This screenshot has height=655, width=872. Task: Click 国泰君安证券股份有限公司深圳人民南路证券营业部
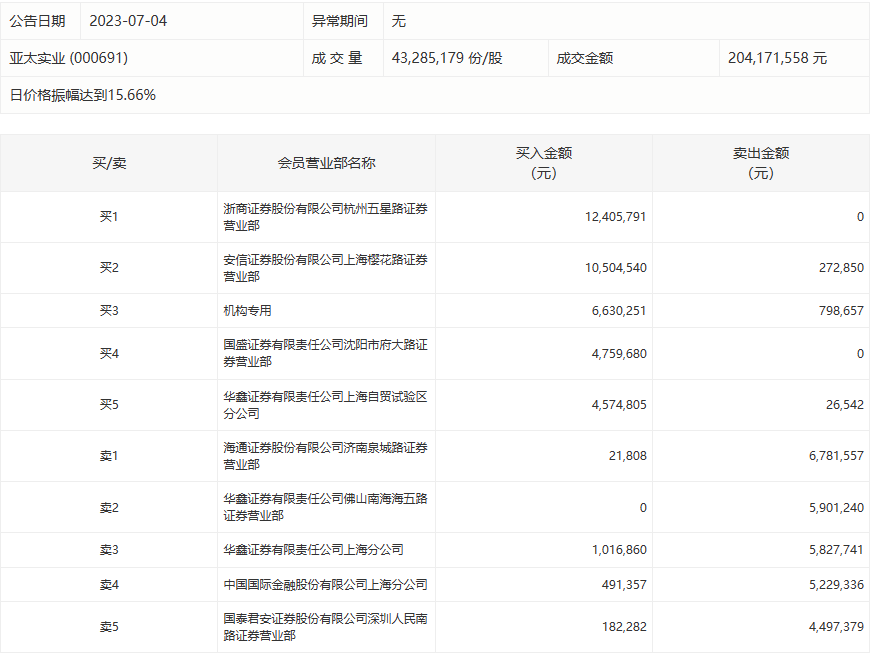pos(325,627)
